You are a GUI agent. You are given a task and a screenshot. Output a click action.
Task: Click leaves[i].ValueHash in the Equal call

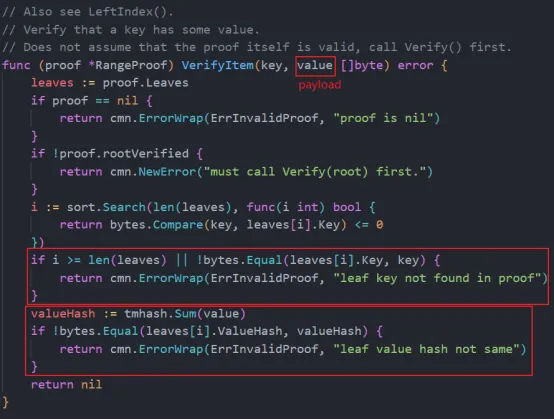pyautogui.click(x=214, y=331)
